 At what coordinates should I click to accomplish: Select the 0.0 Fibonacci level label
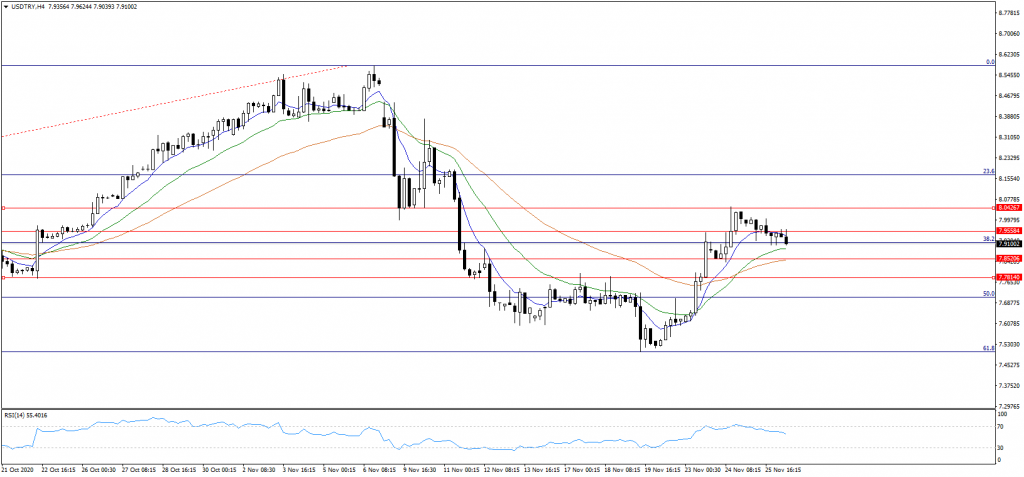coord(989,62)
